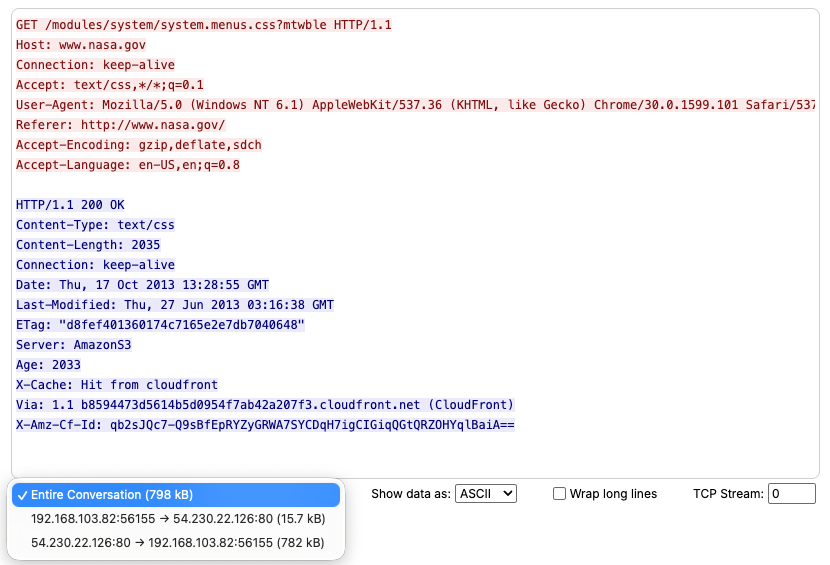
Task: Click the X-Cache: Hit from cloudfront line
Action: pos(117,385)
